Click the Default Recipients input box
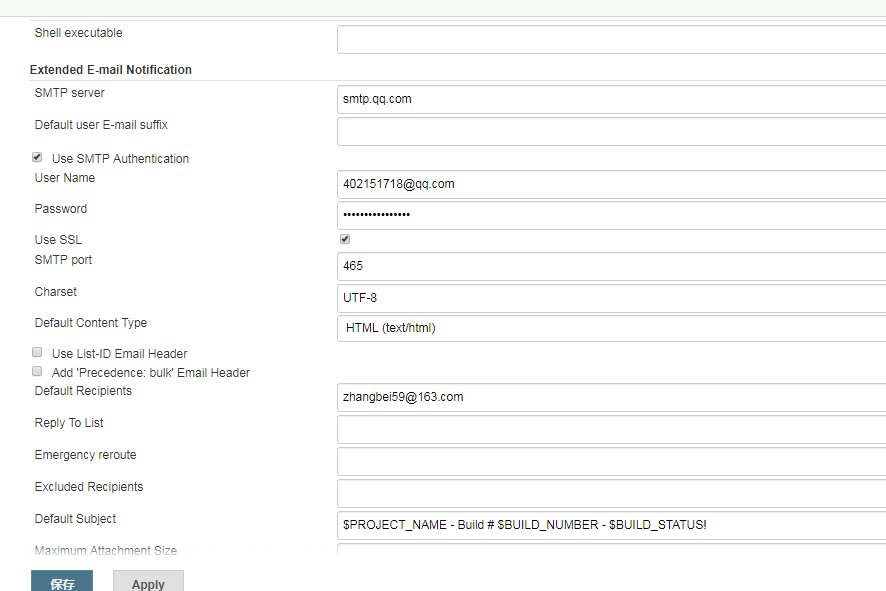The width and height of the screenshot is (886, 591). (x=610, y=397)
